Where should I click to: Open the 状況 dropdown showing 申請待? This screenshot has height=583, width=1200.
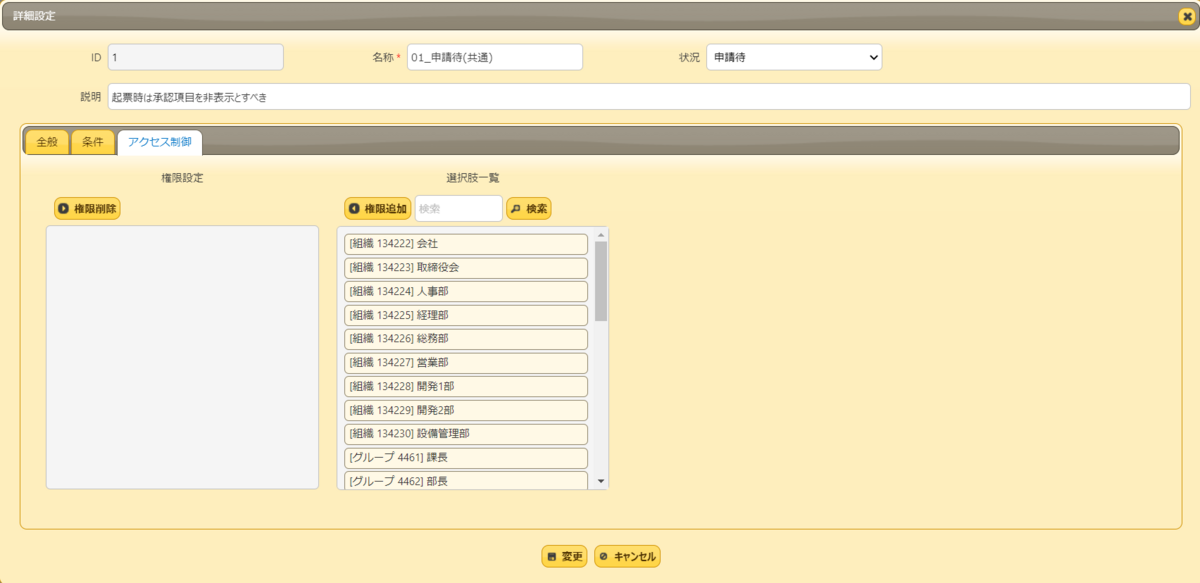[x=794, y=57]
